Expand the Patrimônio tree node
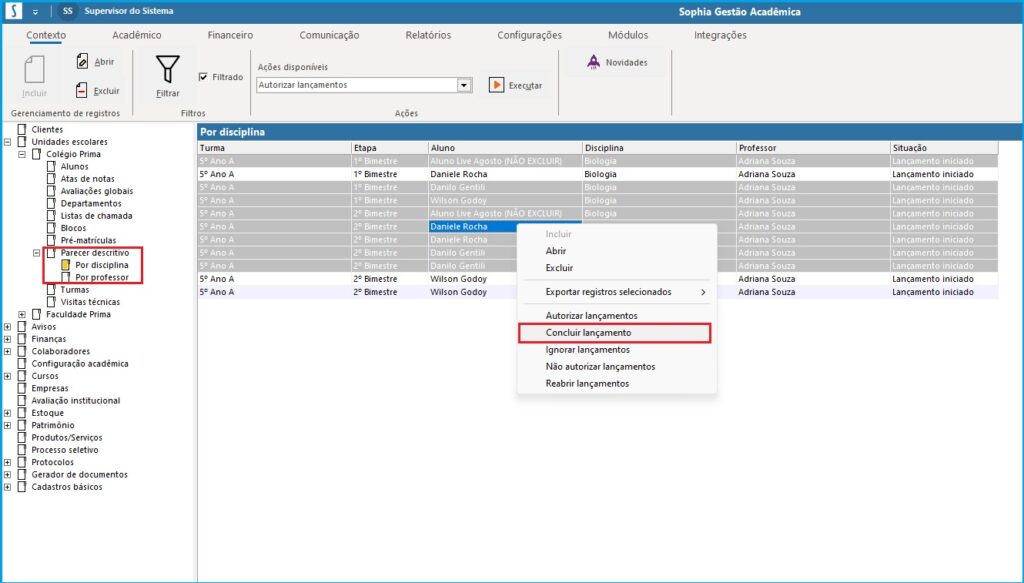 coord(7,426)
